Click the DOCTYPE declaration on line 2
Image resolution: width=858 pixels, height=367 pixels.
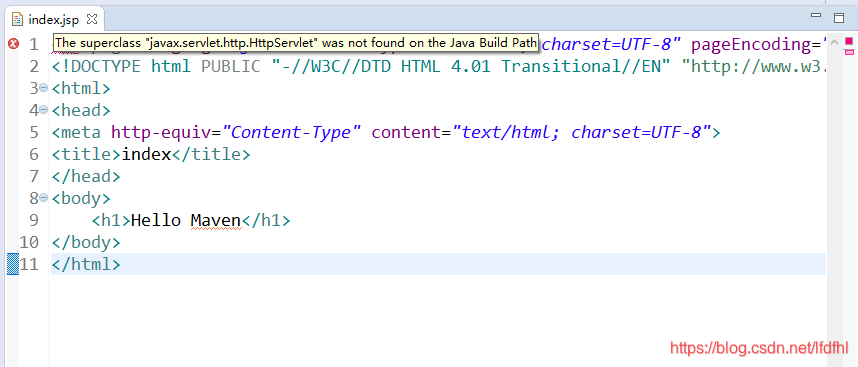439,66
